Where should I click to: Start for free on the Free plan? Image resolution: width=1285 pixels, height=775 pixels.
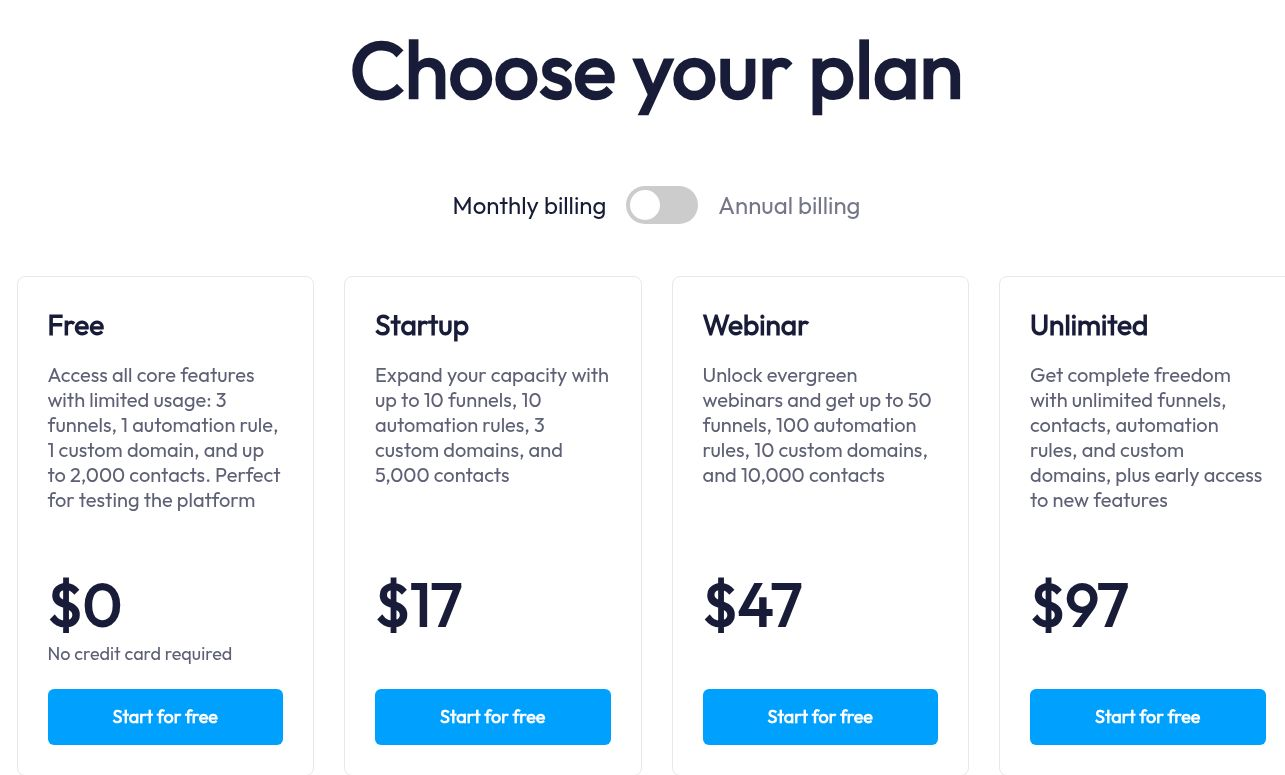[165, 717]
